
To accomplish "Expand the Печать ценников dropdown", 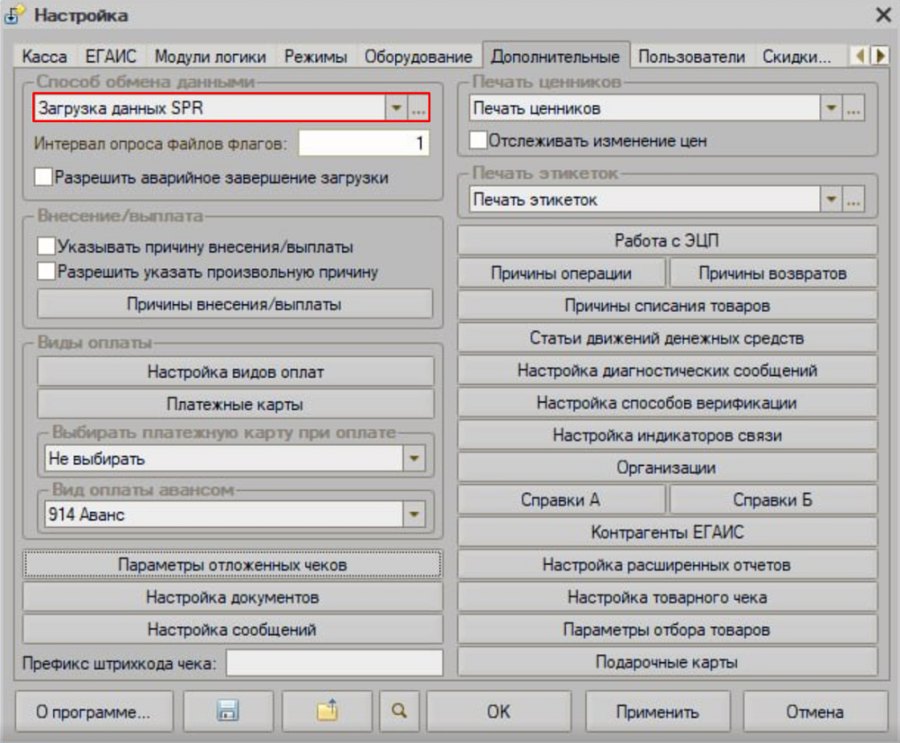I will point(831,108).
